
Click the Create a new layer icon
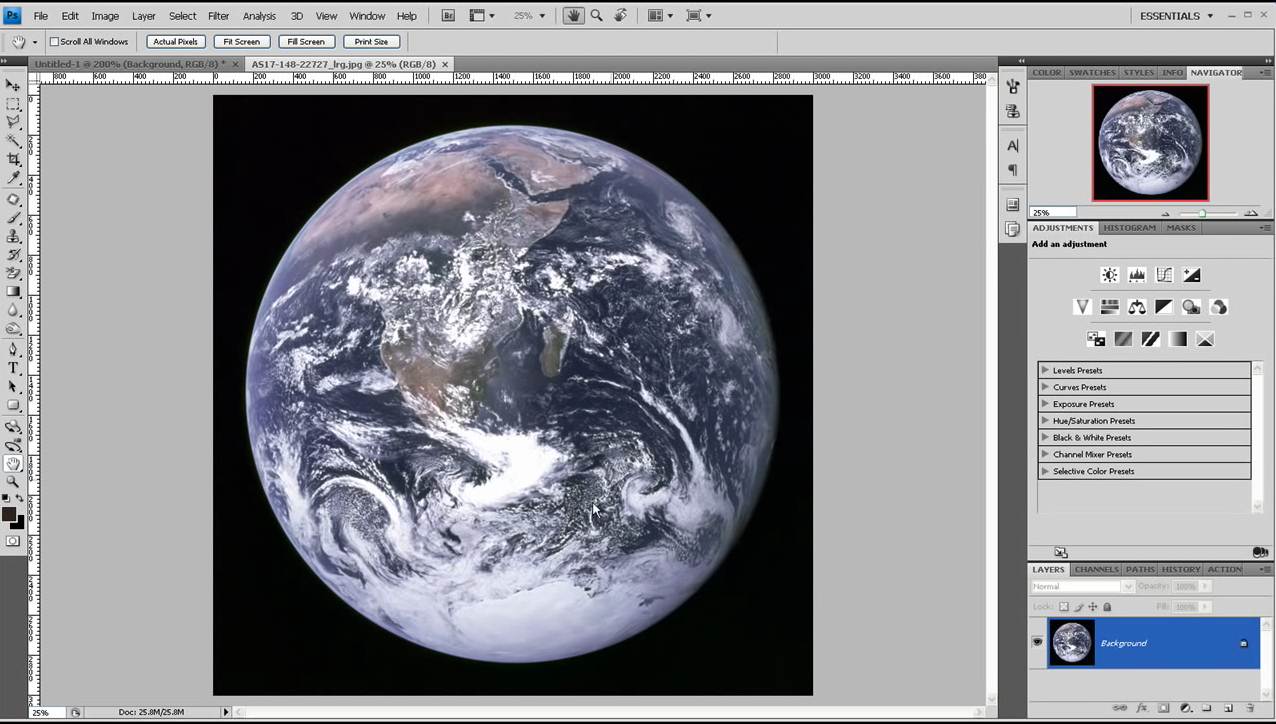[x=1226, y=709]
